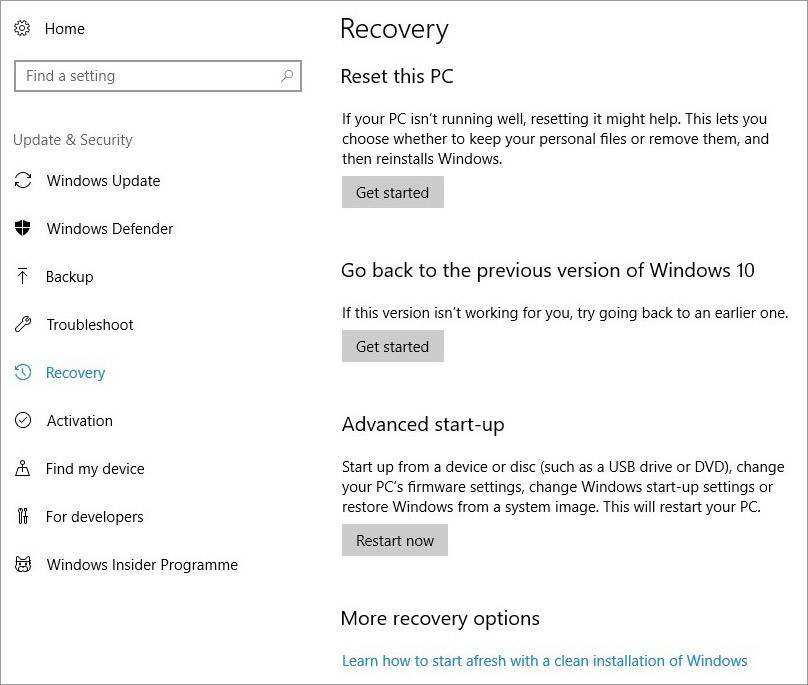Open the Windows Update settings page
Screen dimensions: 808x685
point(103,181)
